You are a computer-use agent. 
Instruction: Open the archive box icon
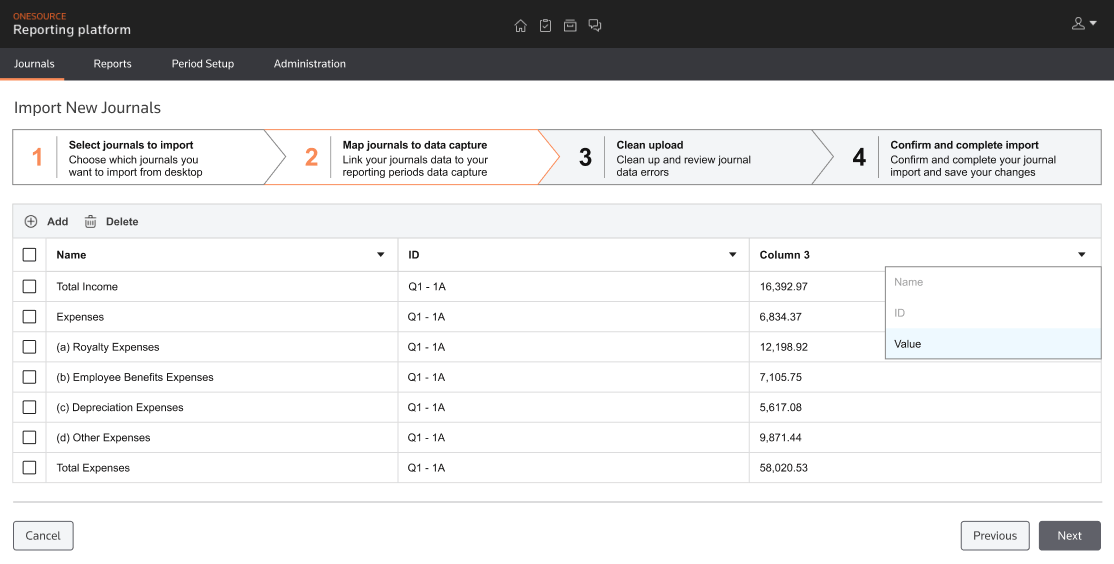tap(570, 25)
